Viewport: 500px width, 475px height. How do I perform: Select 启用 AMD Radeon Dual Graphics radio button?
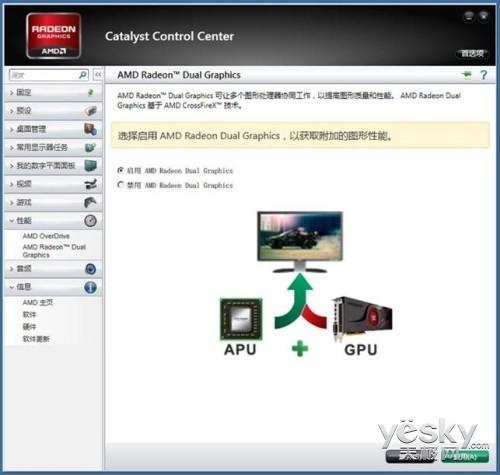click(x=121, y=170)
